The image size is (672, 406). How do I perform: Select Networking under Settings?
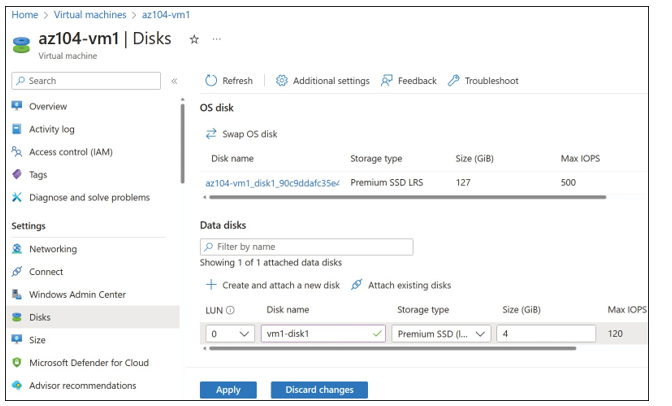tap(53, 249)
